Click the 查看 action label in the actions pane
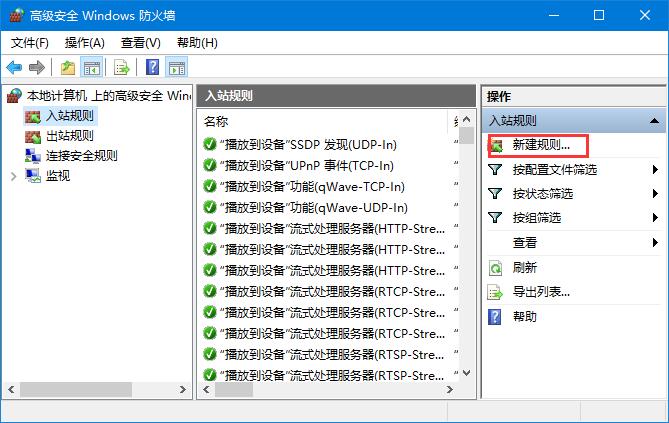The width and height of the screenshot is (669, 423). (524, 242)
